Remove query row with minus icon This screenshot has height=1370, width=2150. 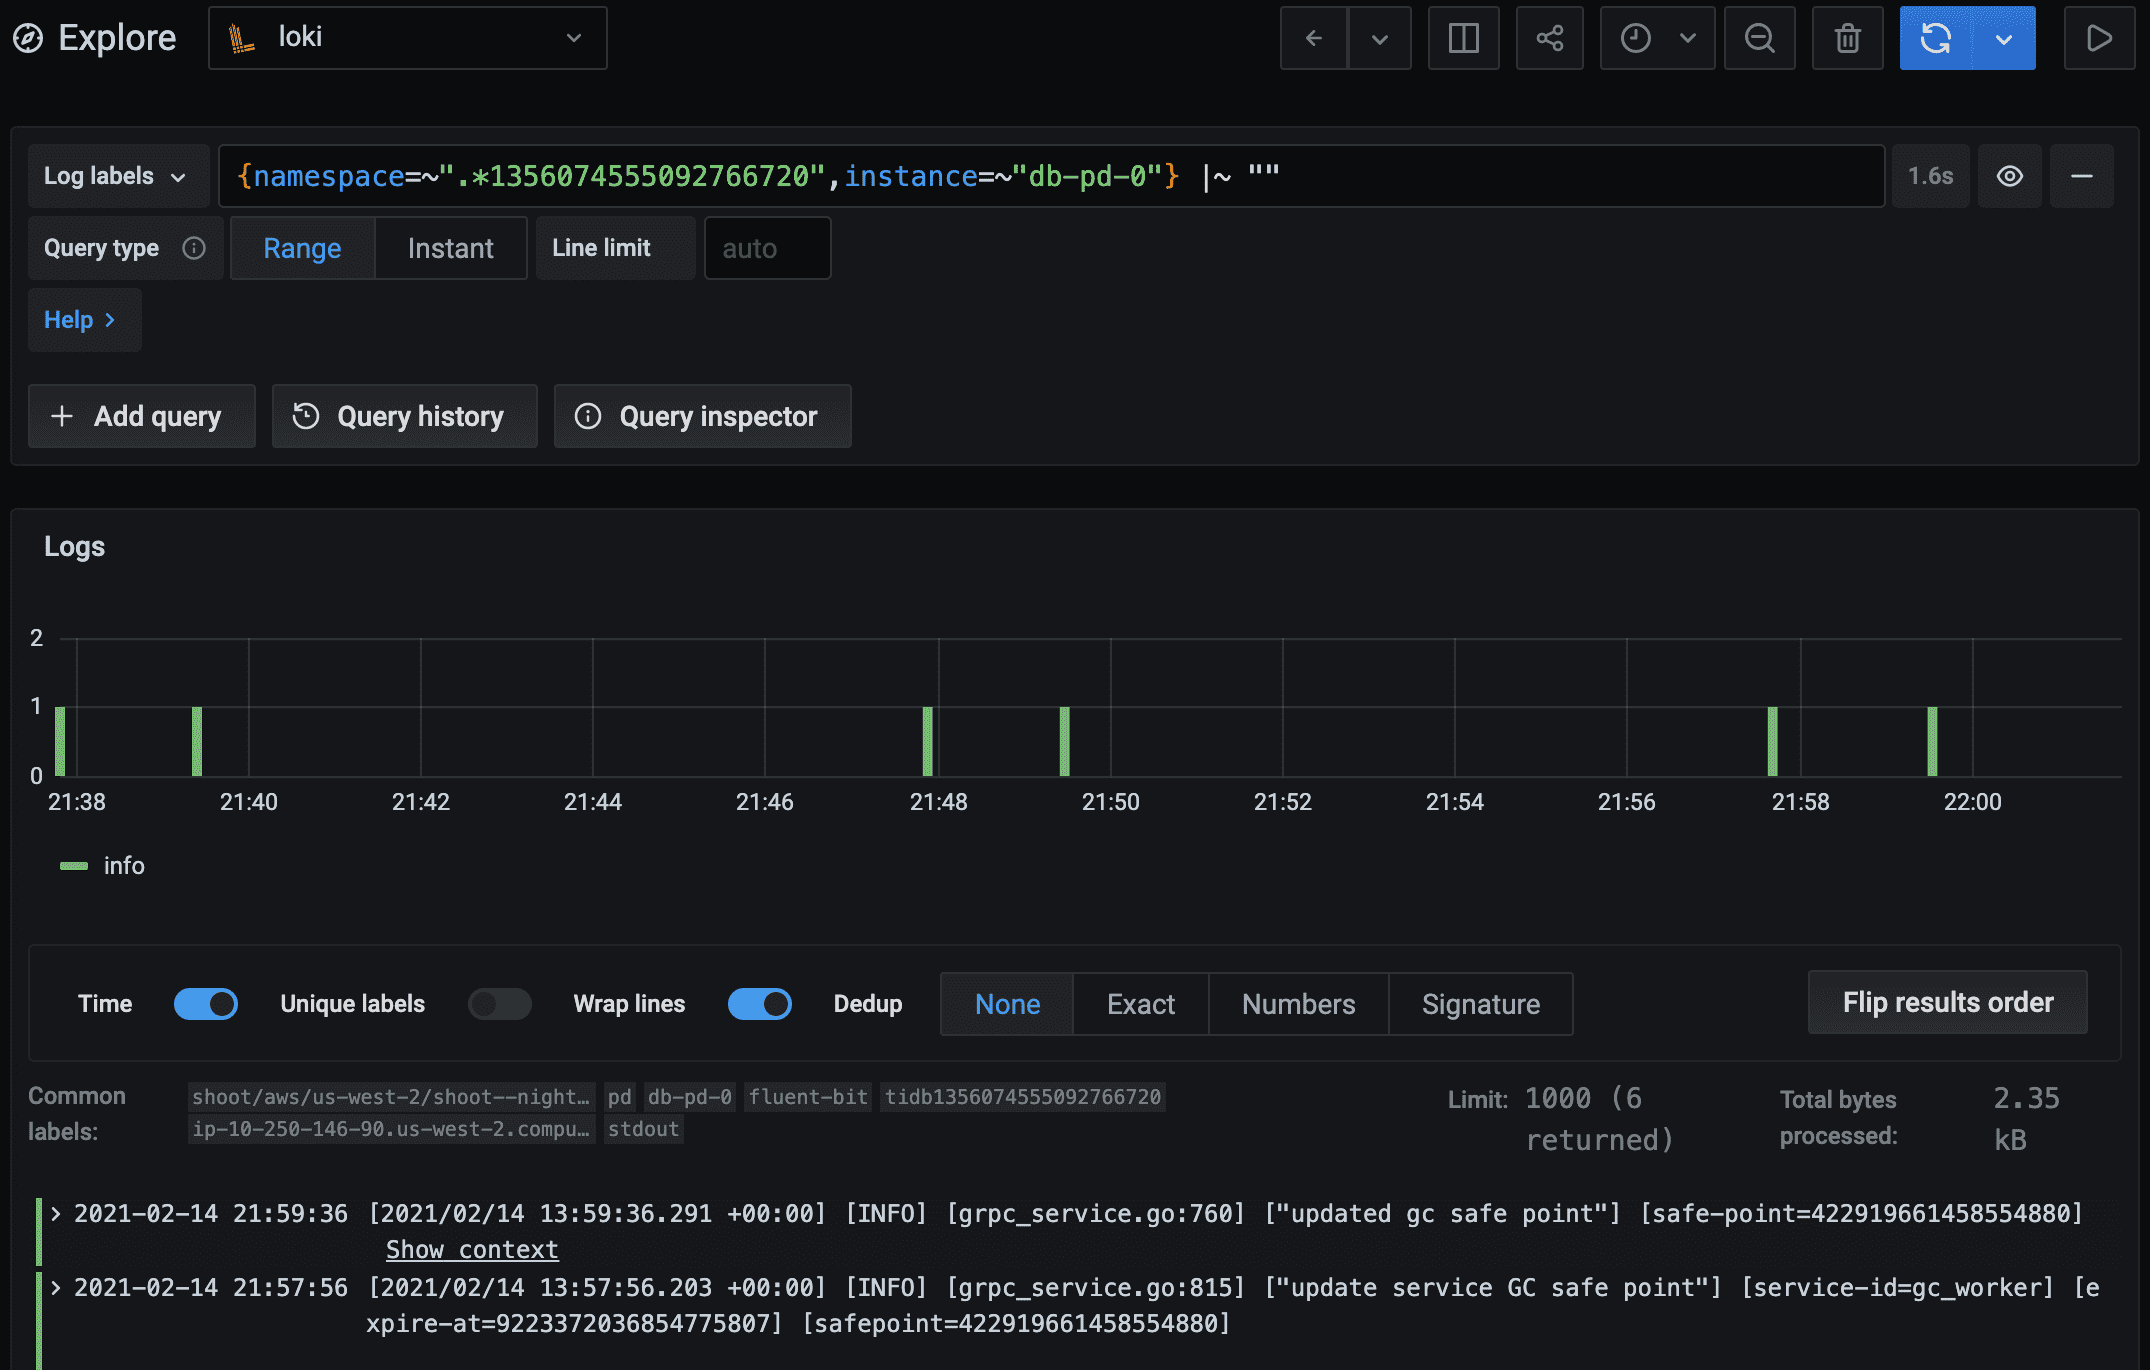click(2081, 176)
